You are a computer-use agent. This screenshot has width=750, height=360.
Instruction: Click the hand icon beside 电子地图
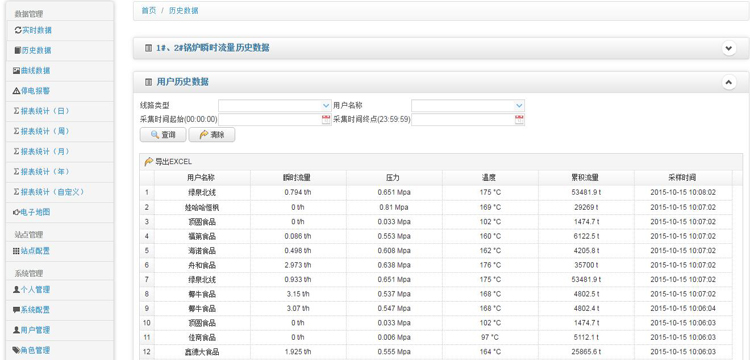[16, 212]
